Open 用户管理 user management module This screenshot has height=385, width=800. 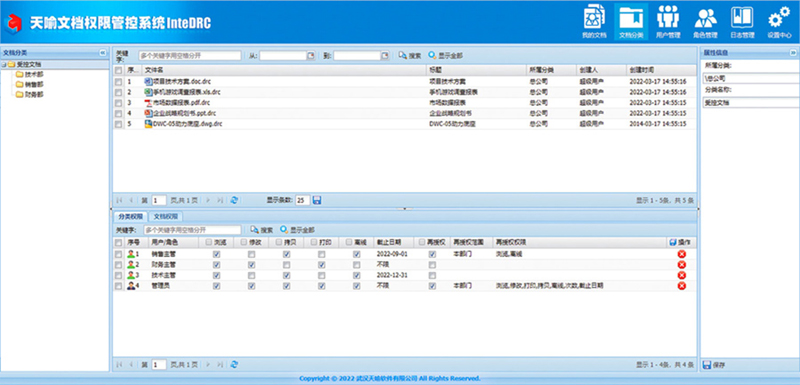tap(668, 21)
